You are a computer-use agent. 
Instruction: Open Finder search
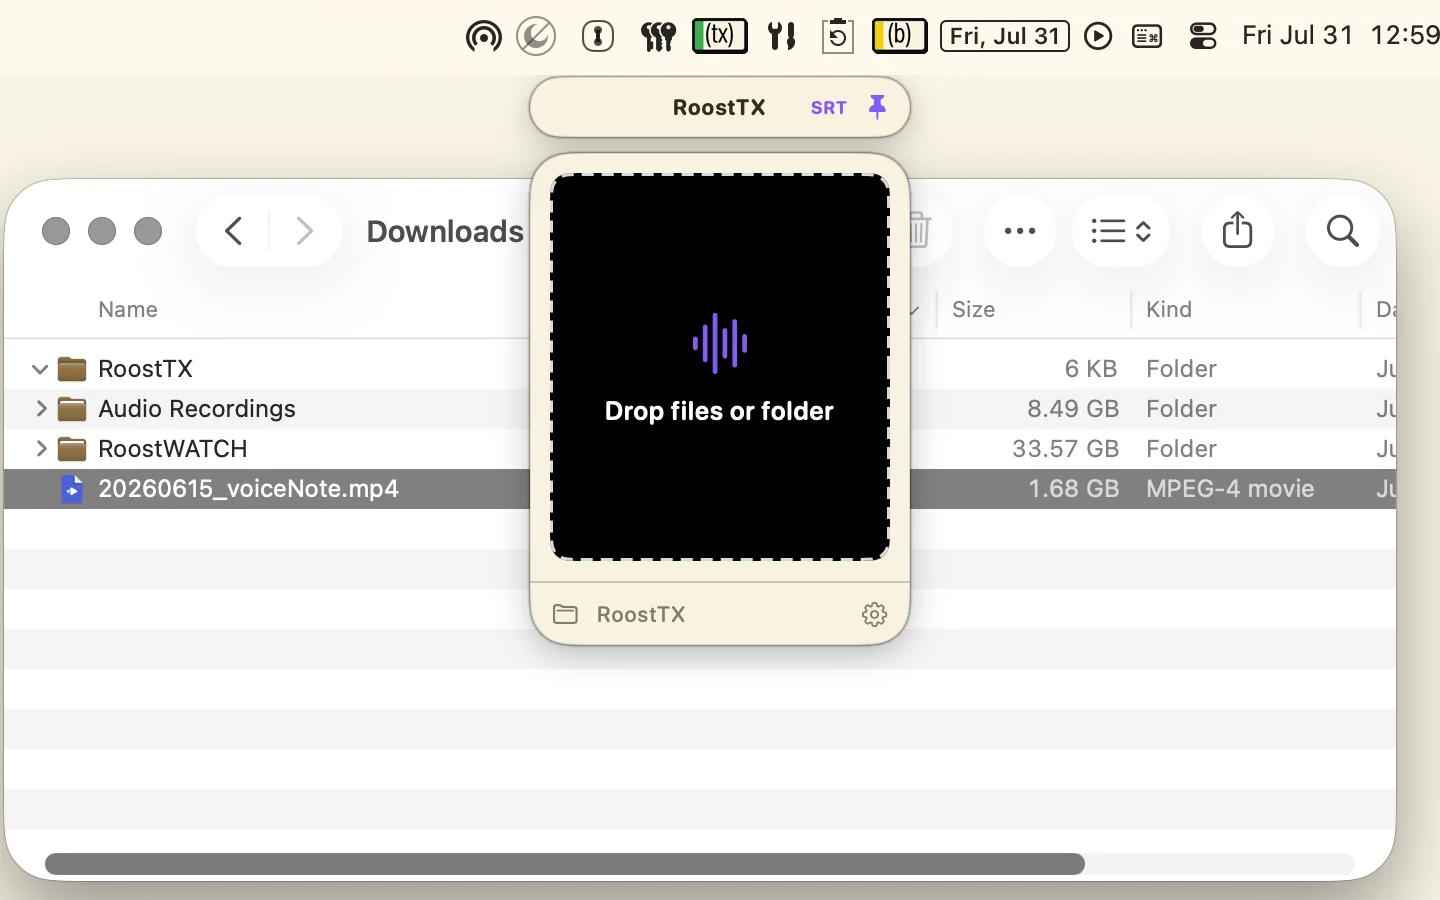[x=1343, y=231]
